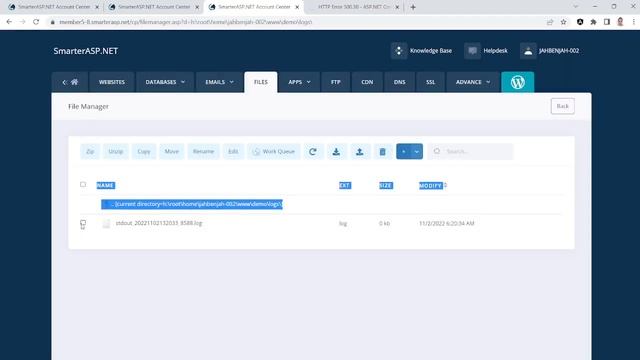Check the stdout log file checkbox
The width and height of the screenshot is (640, 360).
[83, 223]
